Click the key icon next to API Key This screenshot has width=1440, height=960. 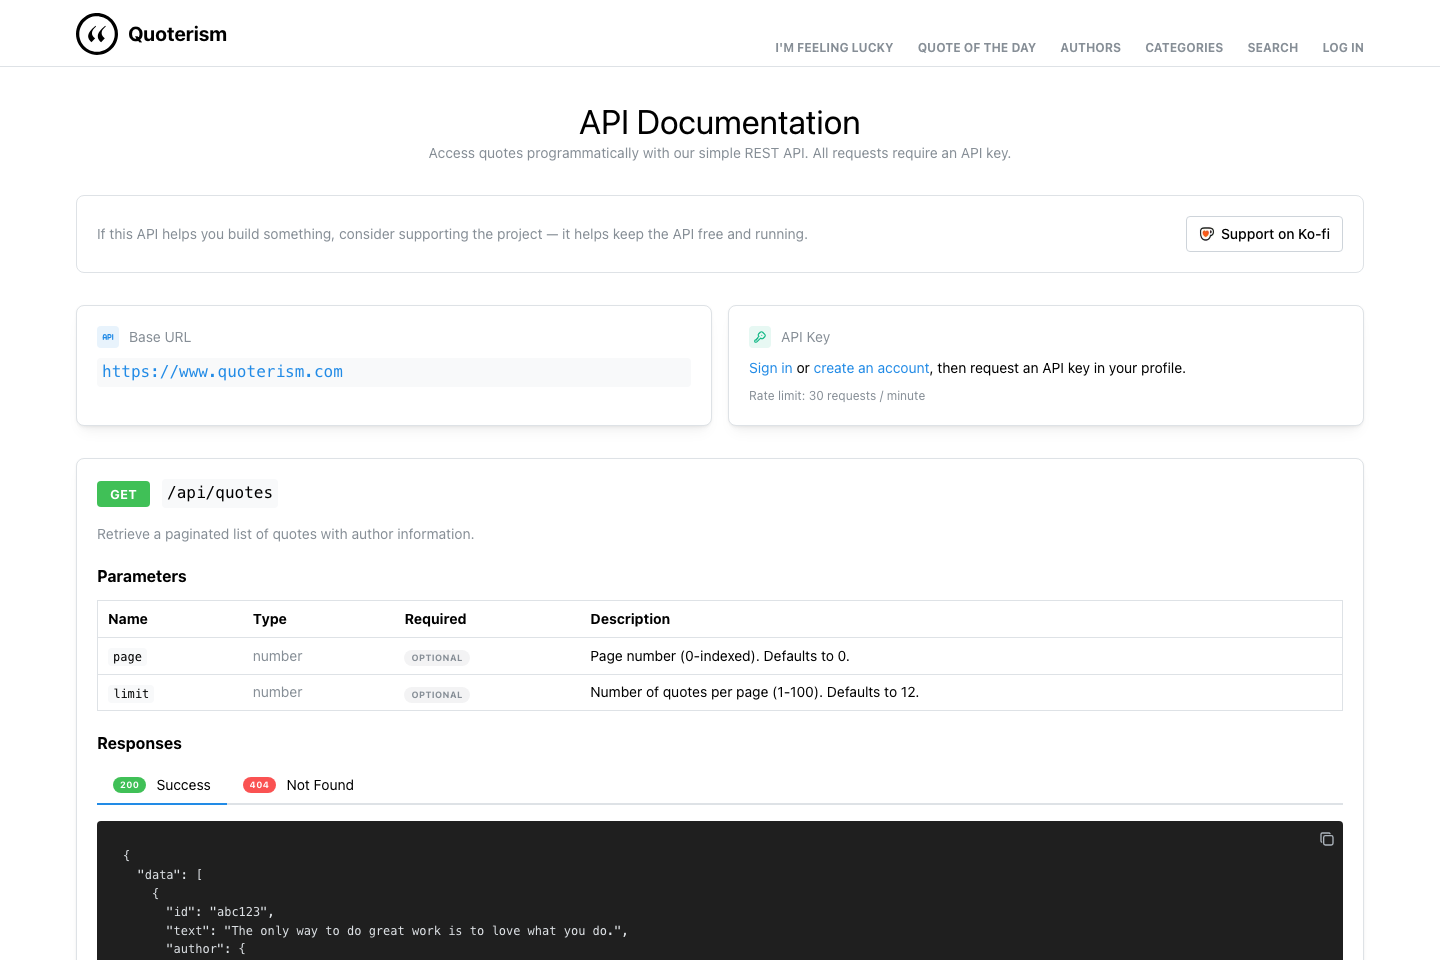pos(760,337)
